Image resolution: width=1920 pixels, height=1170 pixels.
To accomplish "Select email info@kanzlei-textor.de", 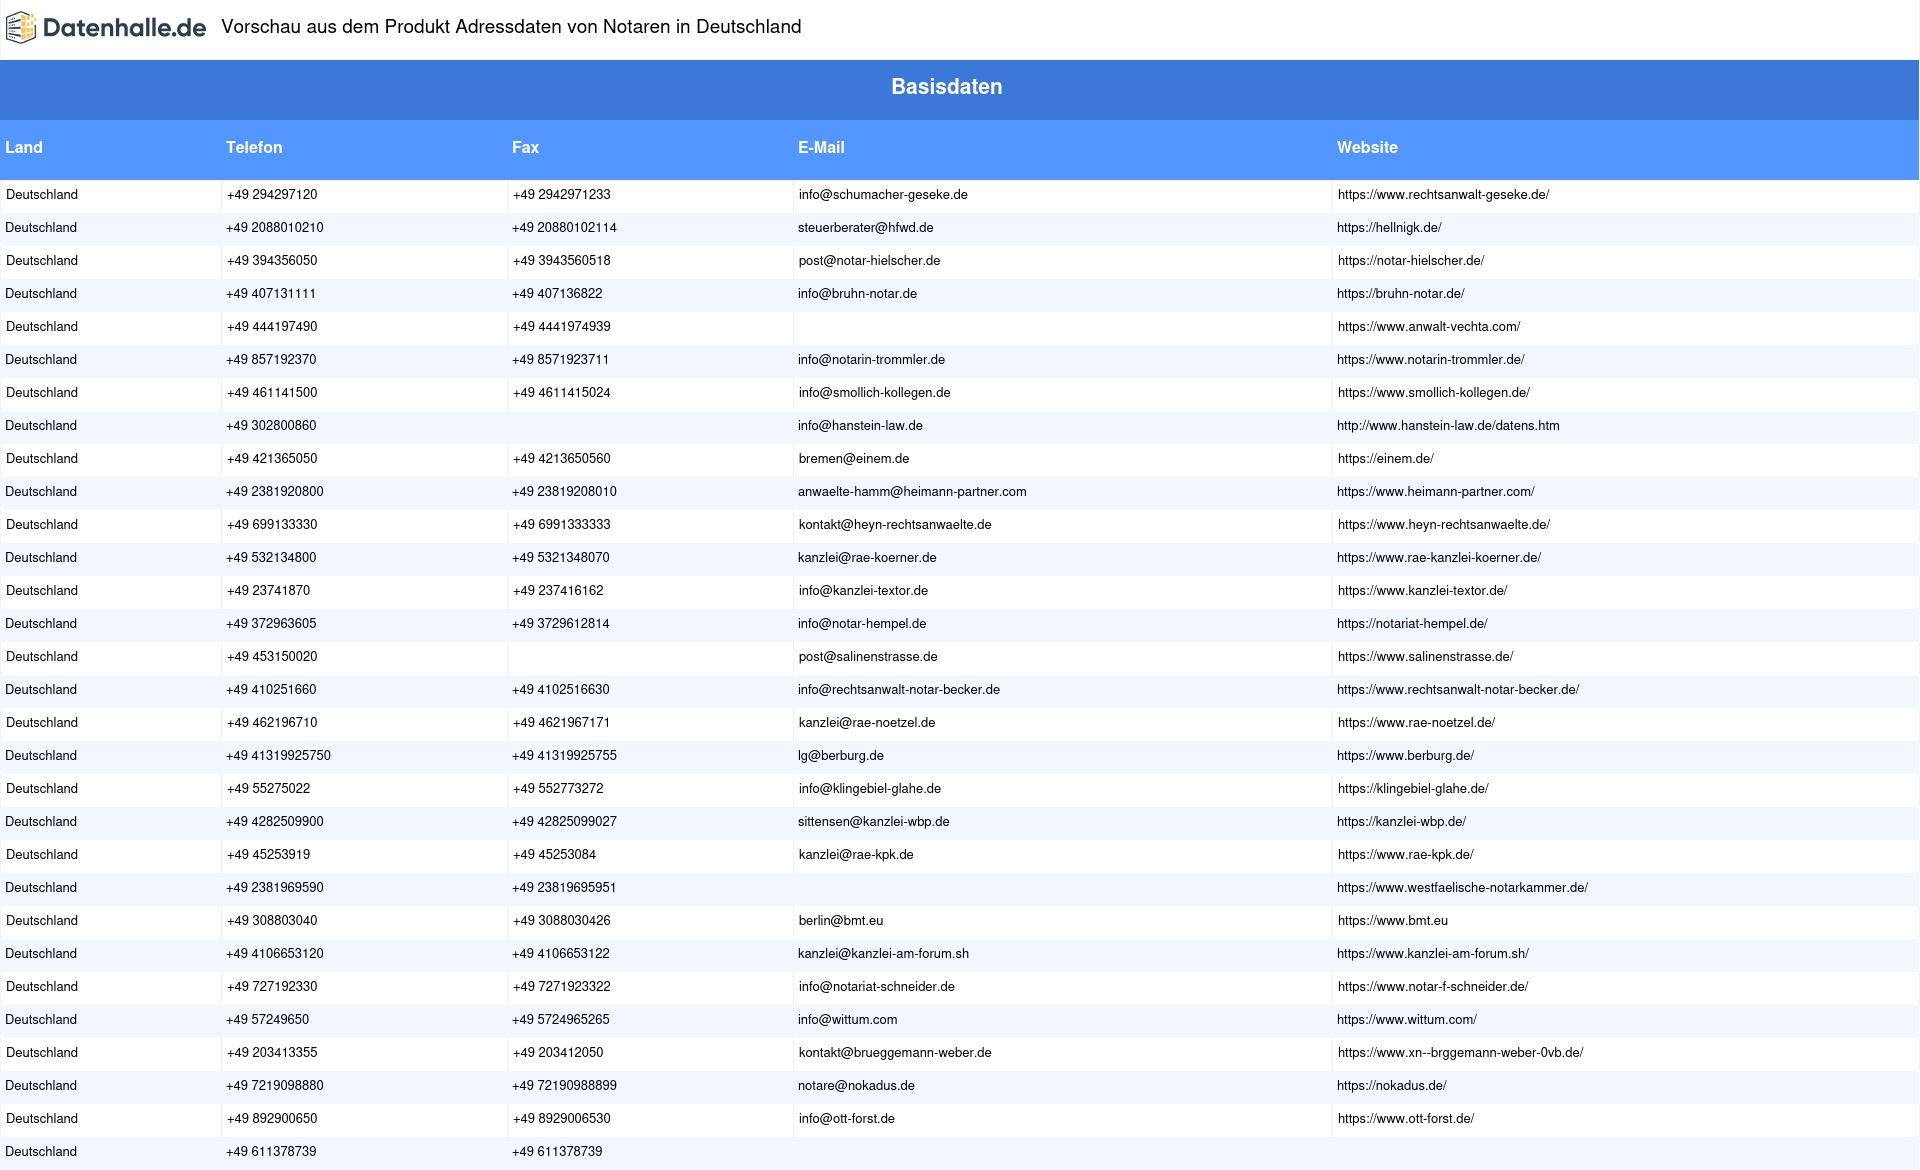I will [x=863, y=591].
